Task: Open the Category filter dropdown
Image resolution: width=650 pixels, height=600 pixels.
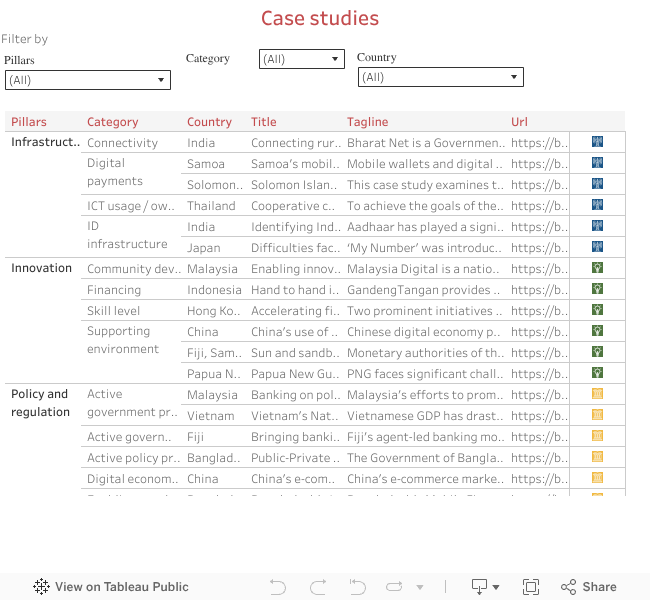Action: tap(301, 59)
